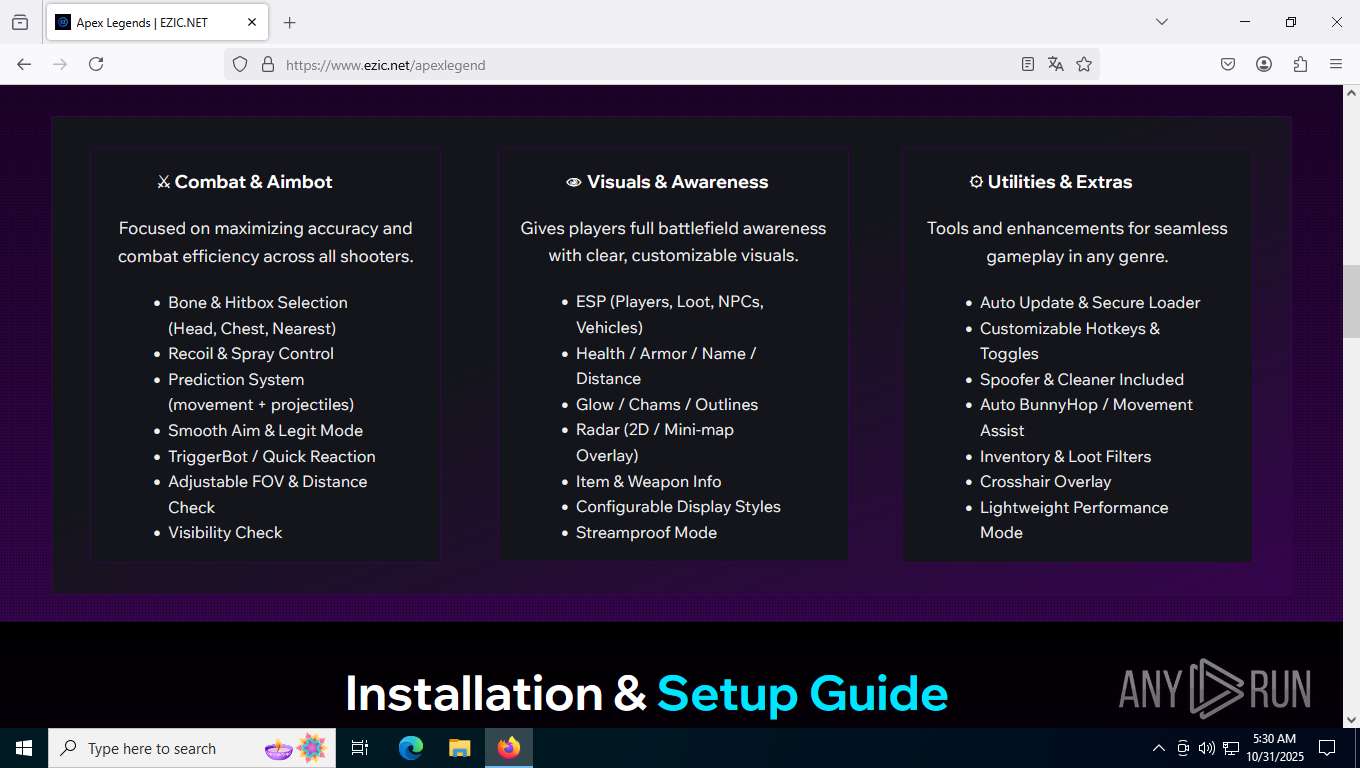
Task: Open the notification center icon
Action: pyautogui.click(x=1327, y=748)
